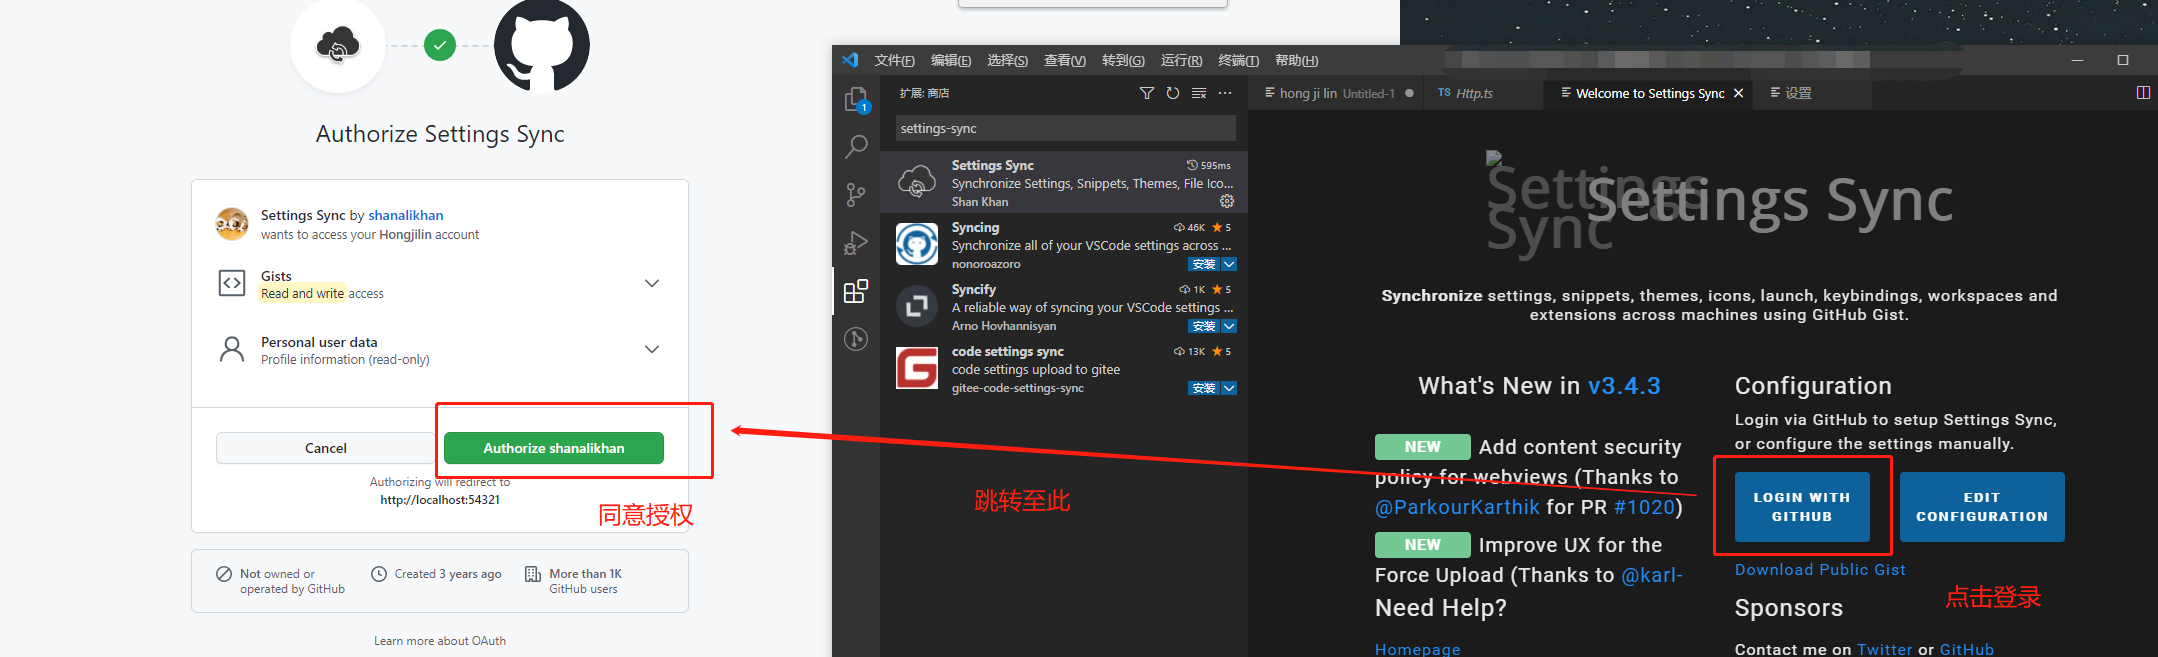Open the 编辑(E) menu
This screenshot has width=2158, height=657.
(951, 61)
